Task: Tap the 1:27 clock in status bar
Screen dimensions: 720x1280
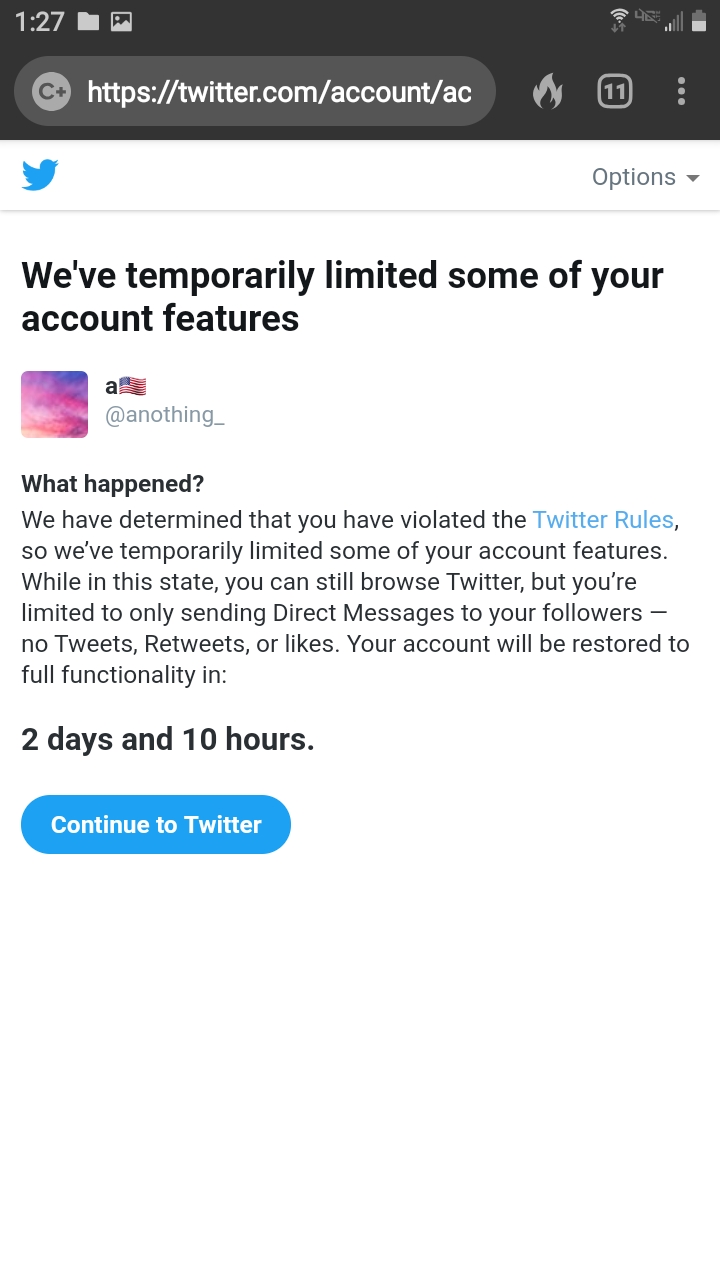Action: tap(39, 21)
